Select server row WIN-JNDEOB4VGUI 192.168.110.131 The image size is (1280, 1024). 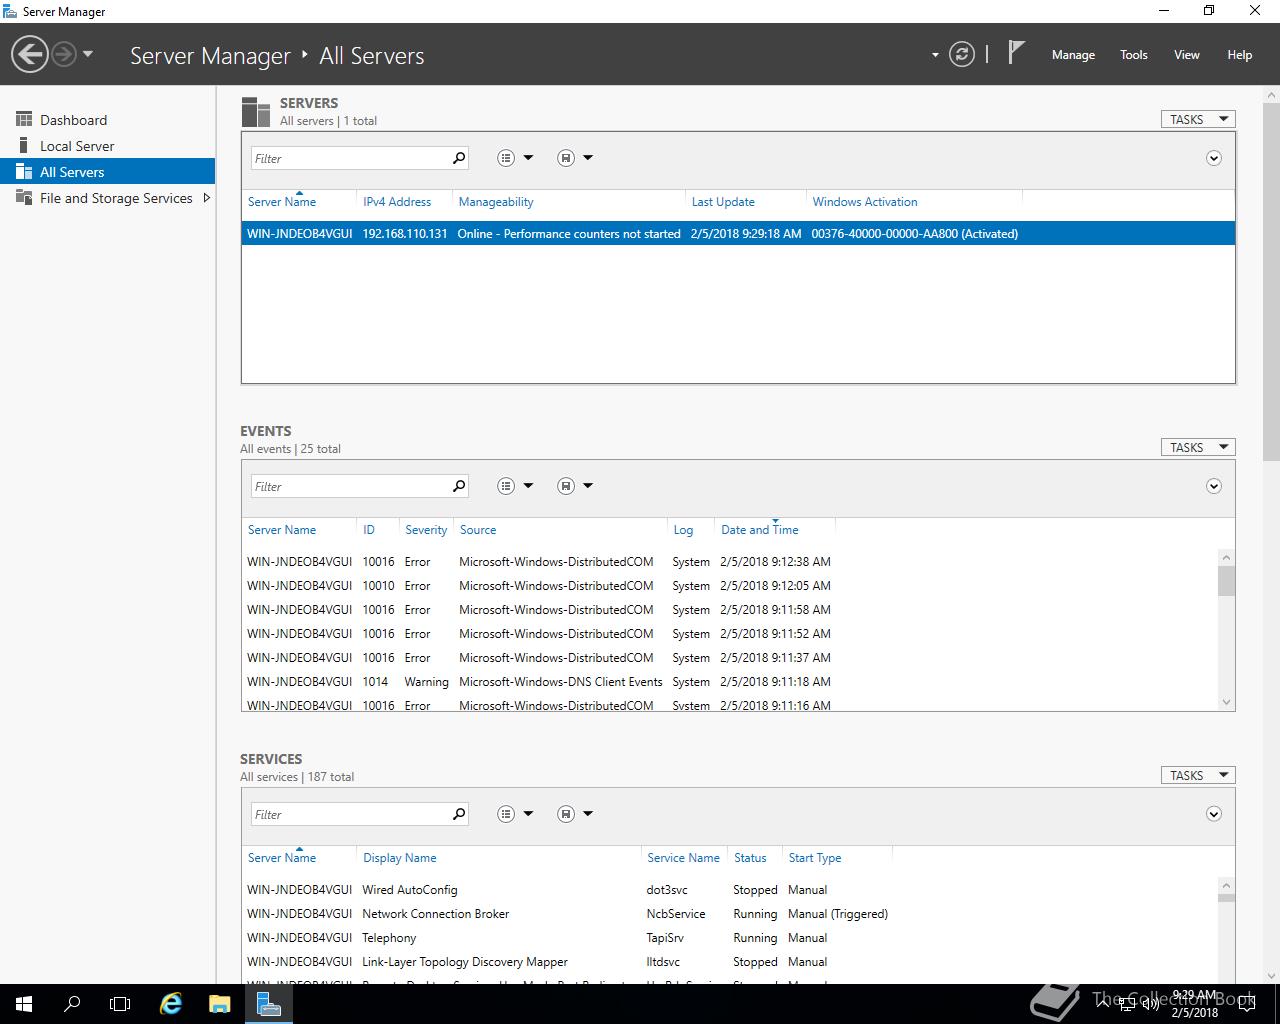click(x=738, y=233)
